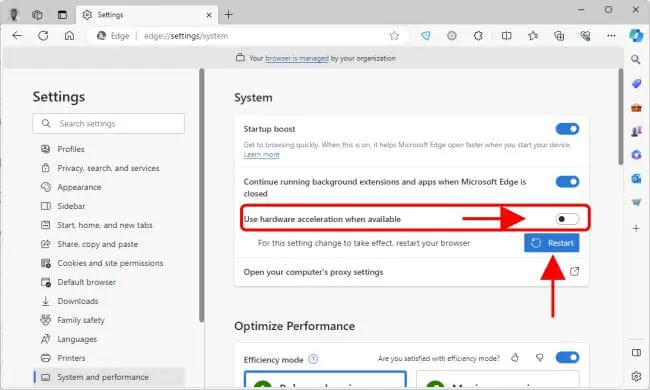Open the Games icon in sidebar
650x390 pixels.
pyautogui.click(x=636, y=131)
